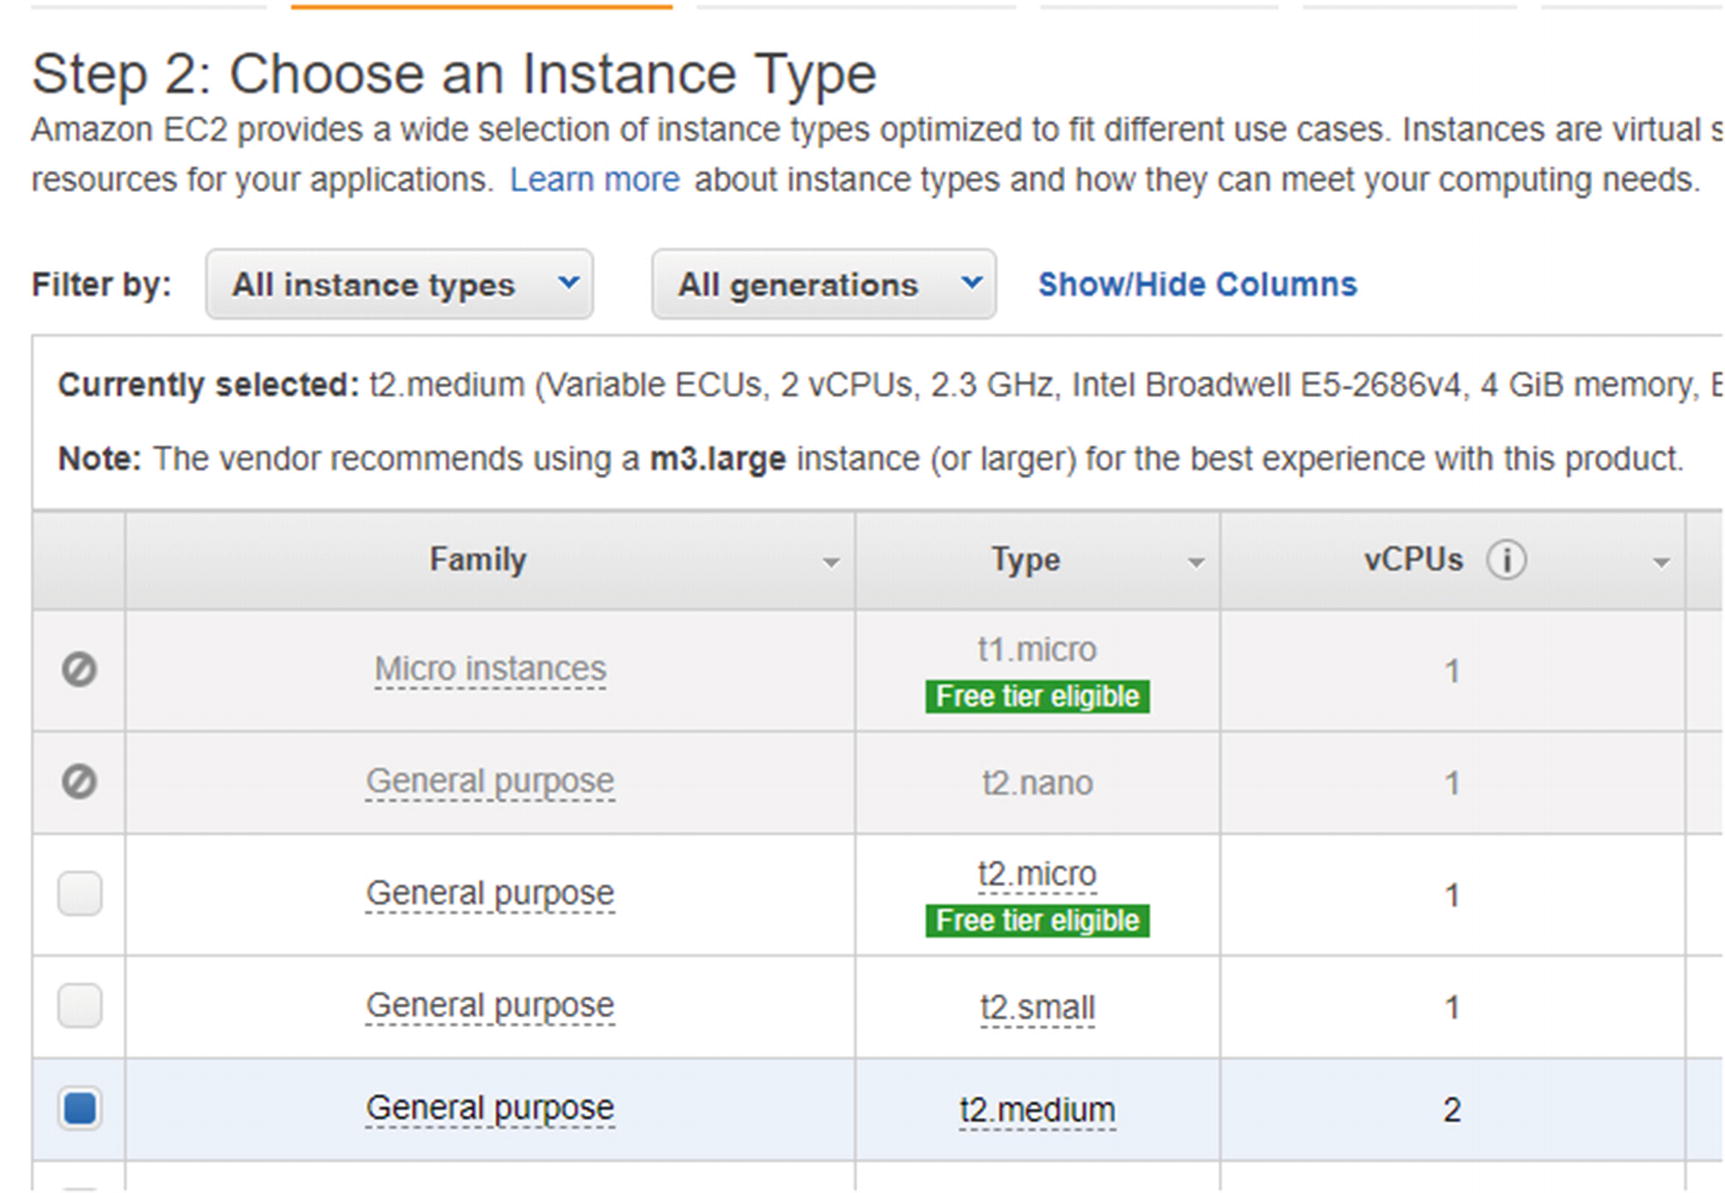Click vCPU value 1 in t1.micro row
The width and height of the screenshot is (1725, 1193).
[1452, 671]
